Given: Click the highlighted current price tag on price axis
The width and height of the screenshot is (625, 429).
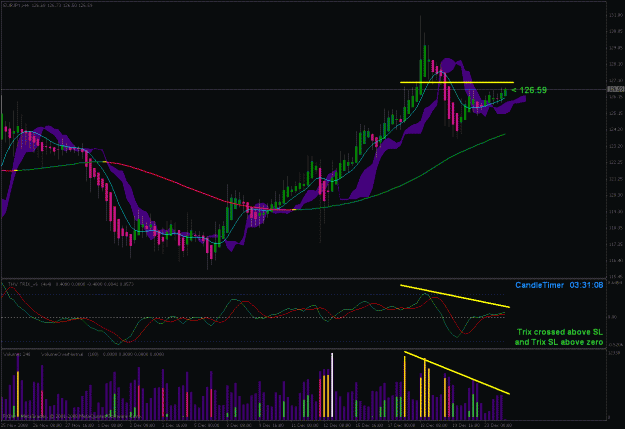Looking at the screenshot, I should pyautogui.click(x=616, y=89).
